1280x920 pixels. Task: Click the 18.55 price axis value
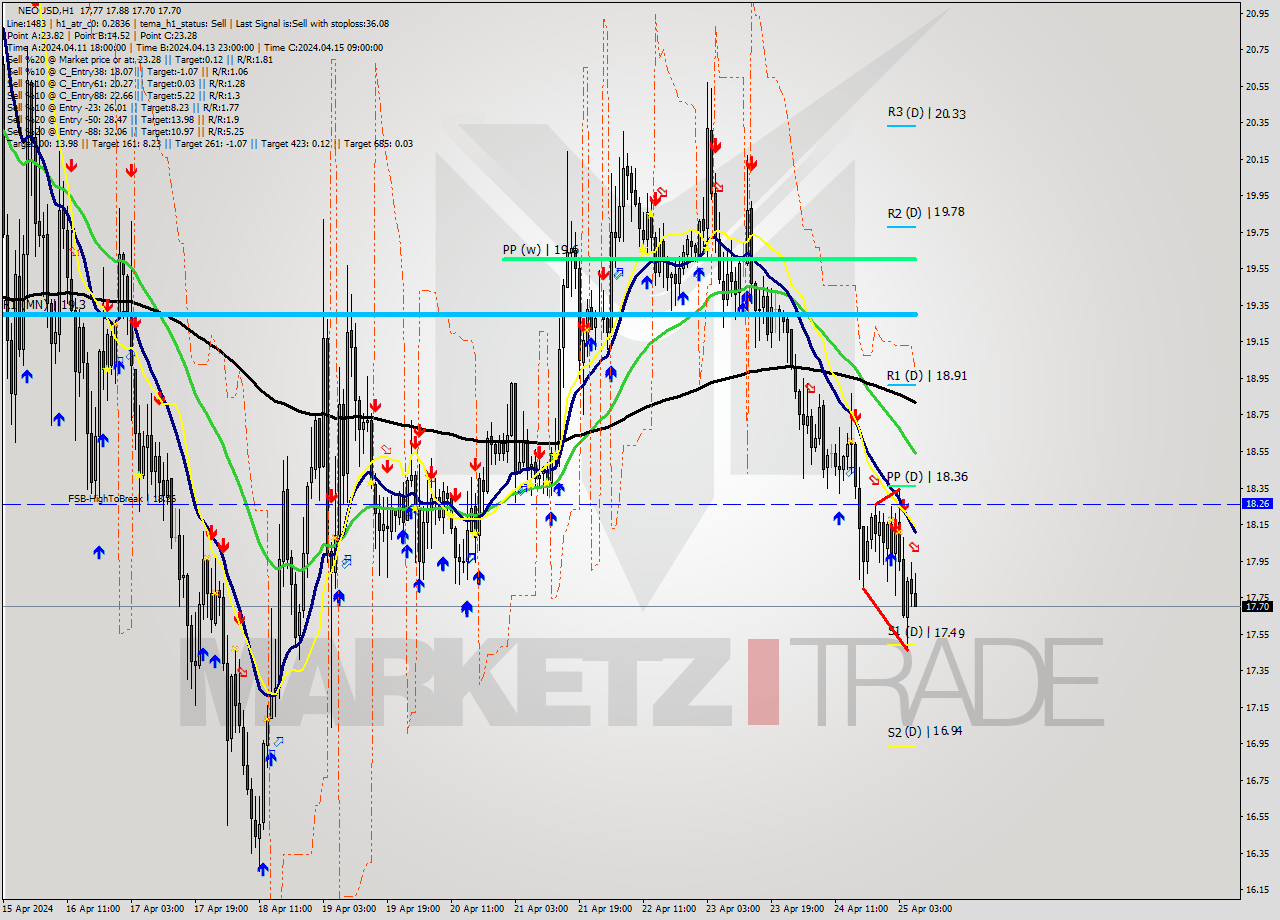click(1257, 451)
